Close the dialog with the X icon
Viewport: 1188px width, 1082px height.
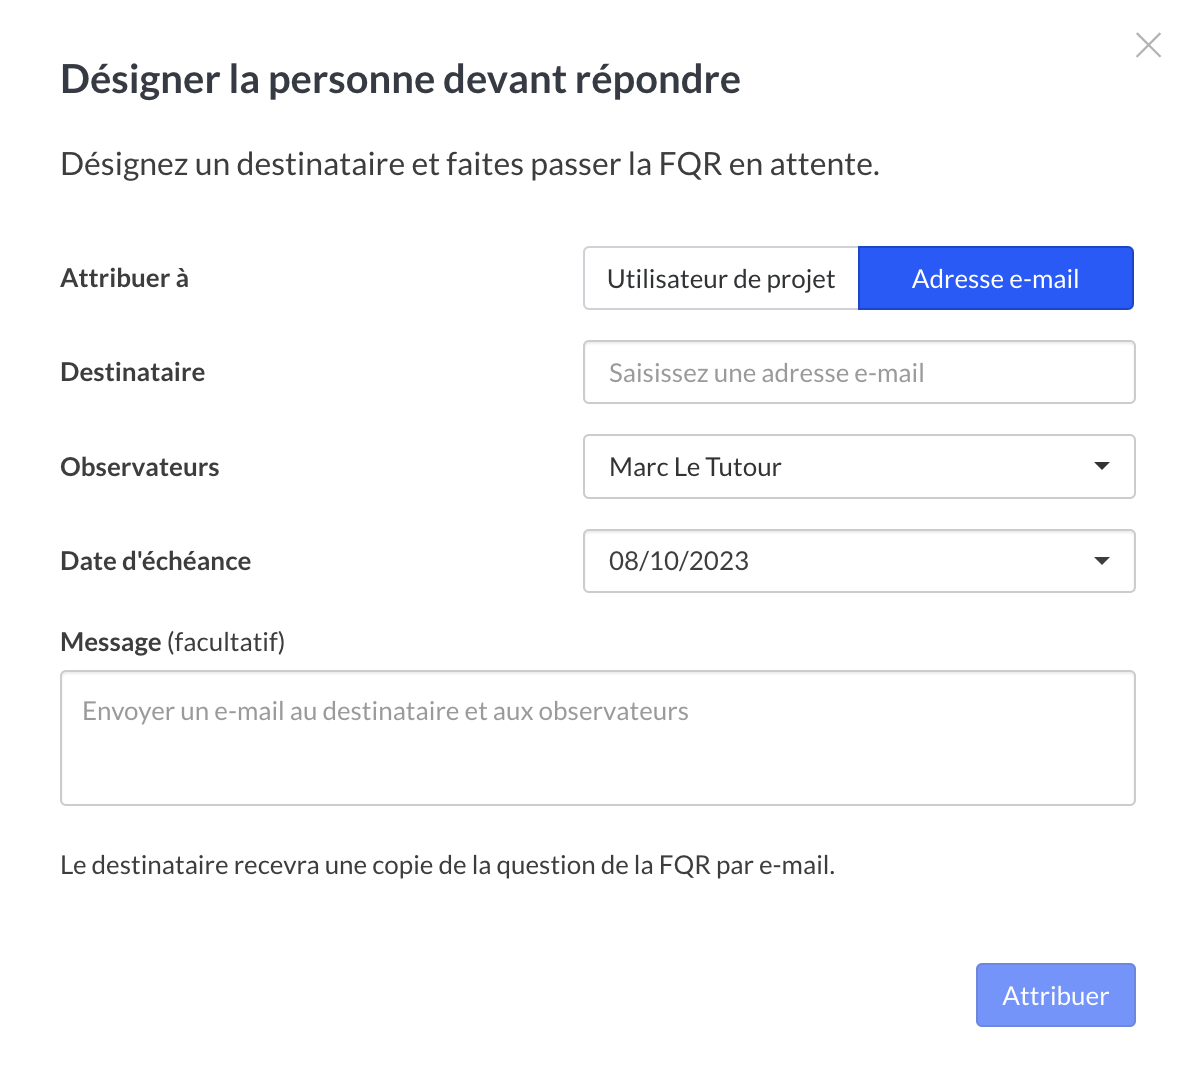[1148, 45]
